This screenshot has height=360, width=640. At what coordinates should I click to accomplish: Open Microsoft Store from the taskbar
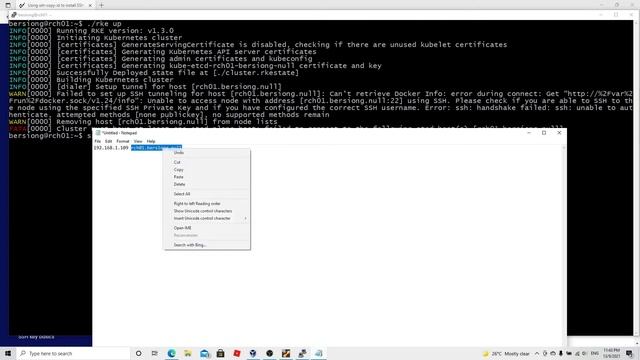220,353
